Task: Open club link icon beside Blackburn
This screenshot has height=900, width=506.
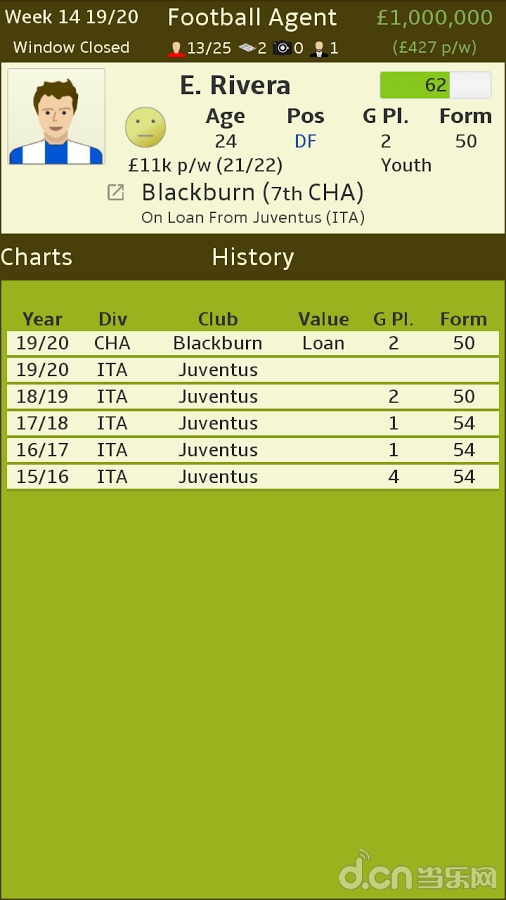Action: [x=115, y=193]
